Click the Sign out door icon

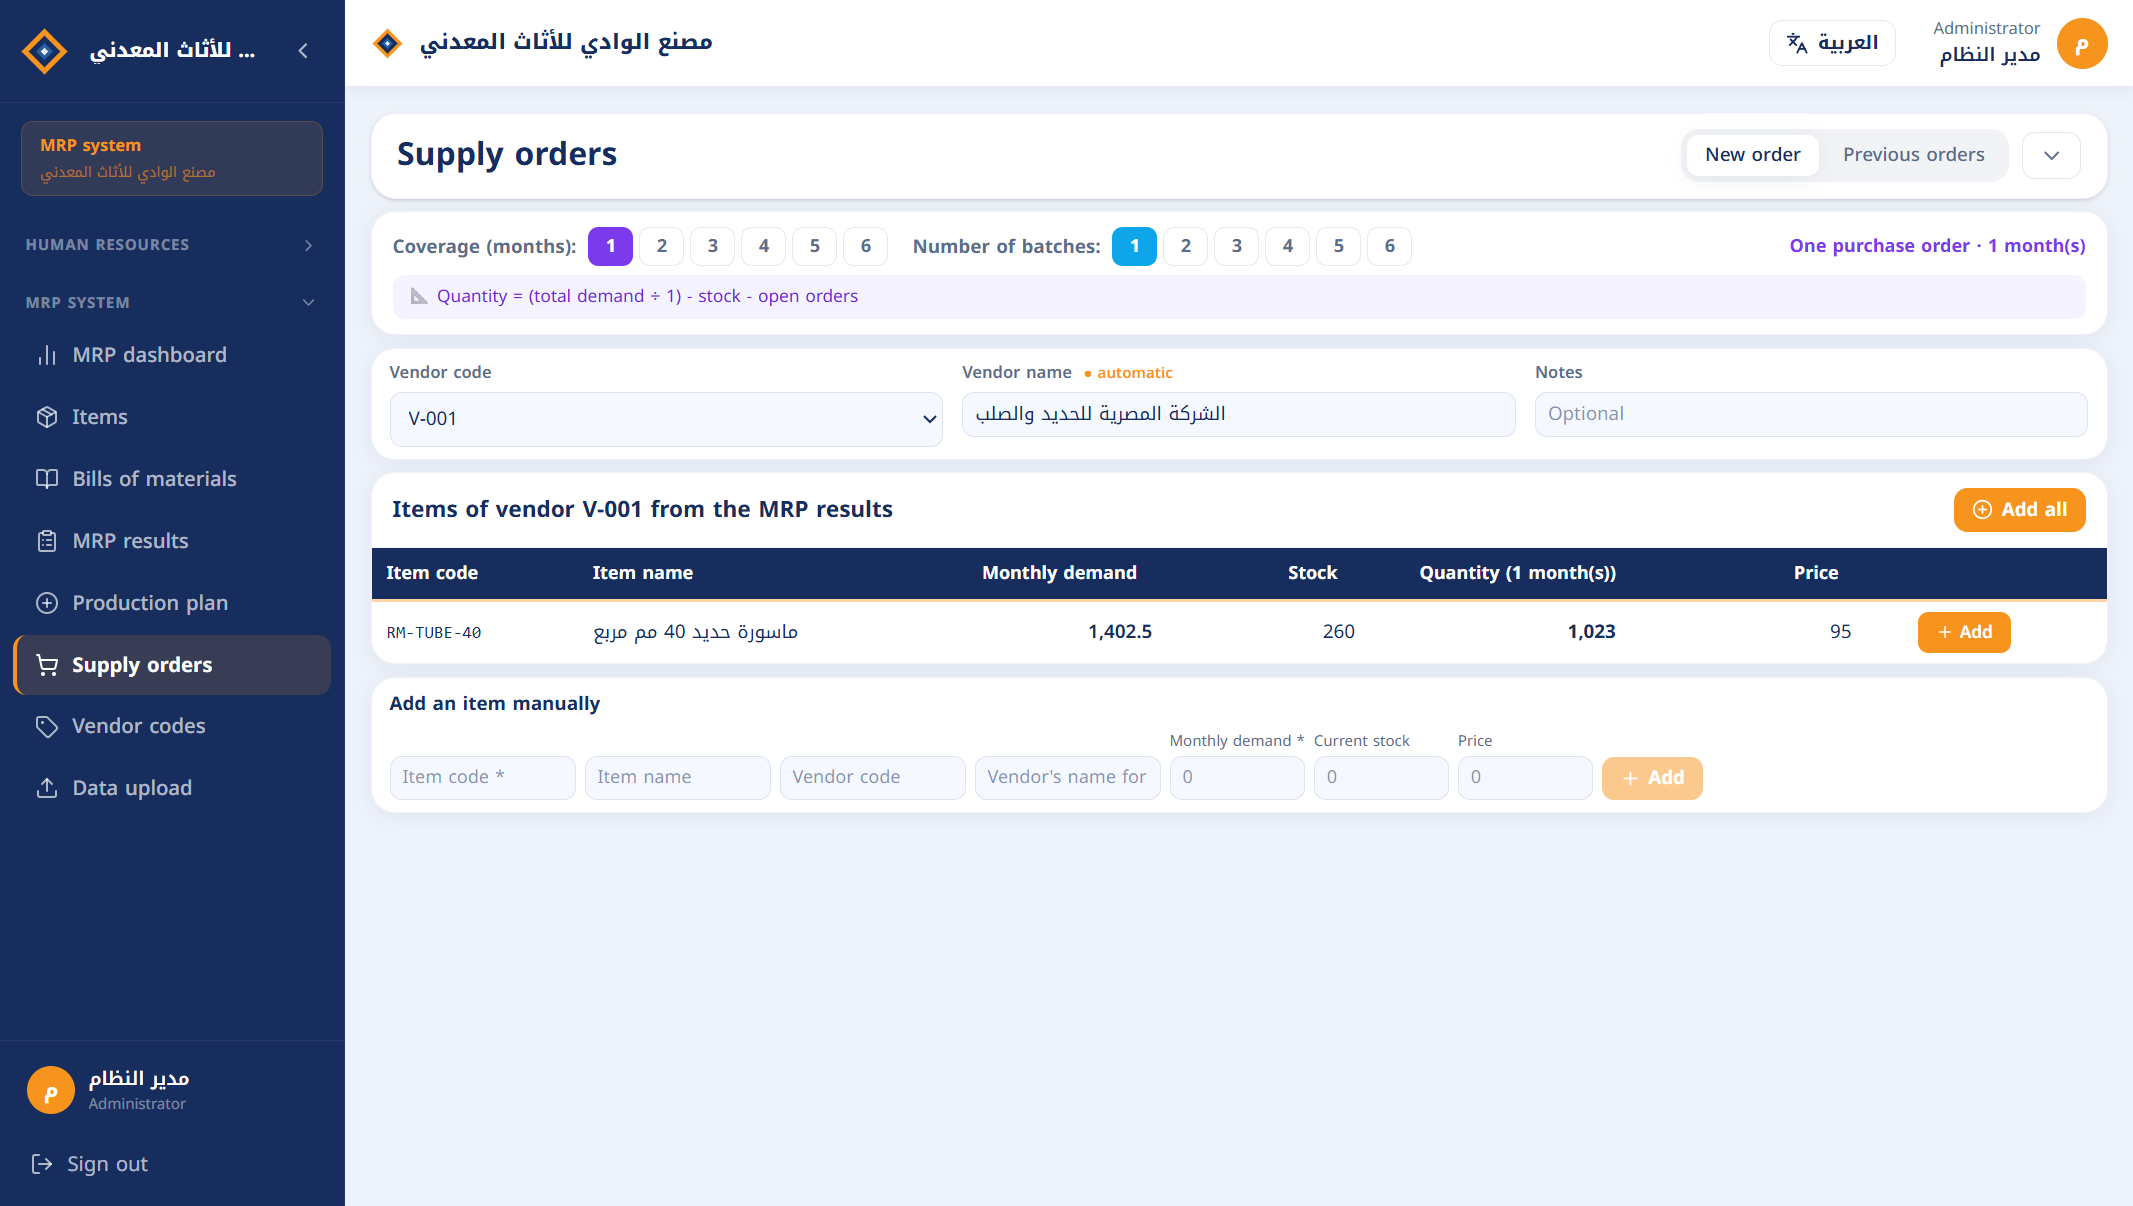point(42,1164)
